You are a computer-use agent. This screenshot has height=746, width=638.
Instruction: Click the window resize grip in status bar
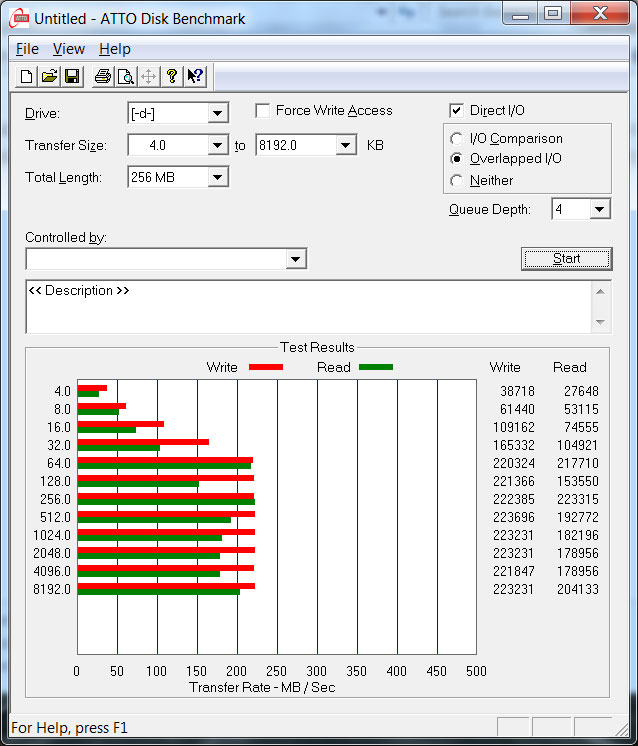click(x=621, y=729)
